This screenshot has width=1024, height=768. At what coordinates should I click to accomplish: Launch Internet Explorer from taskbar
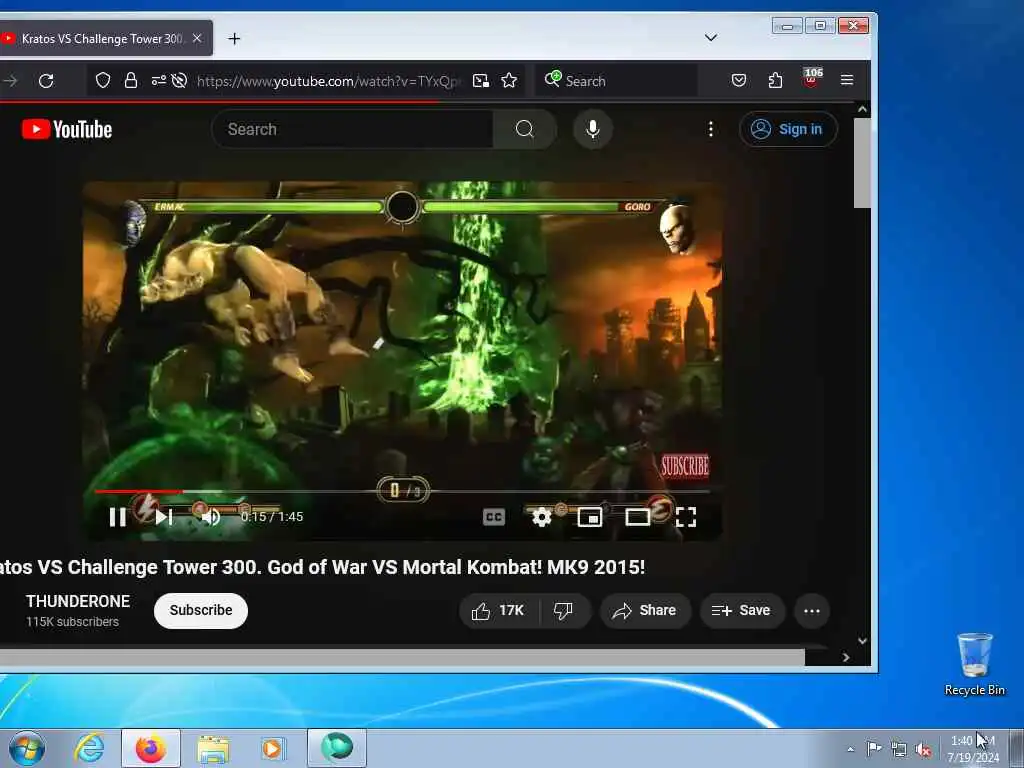tap(89, 748)
